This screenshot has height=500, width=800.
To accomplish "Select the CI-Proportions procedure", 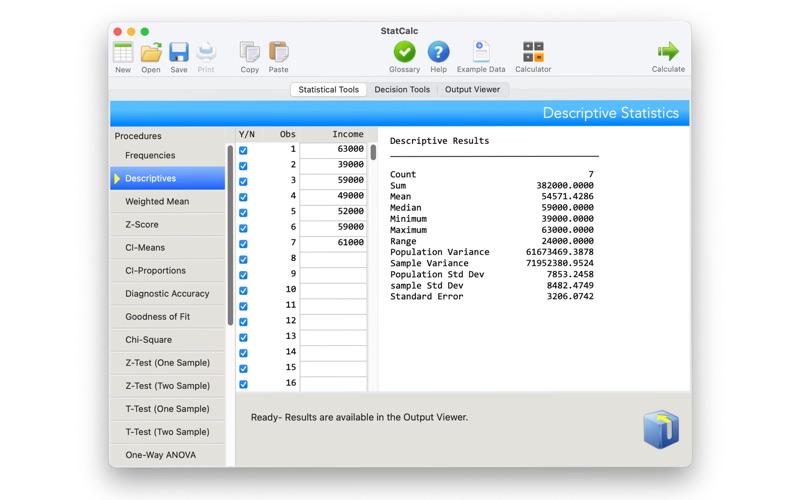I will click(x=167, y=270).
